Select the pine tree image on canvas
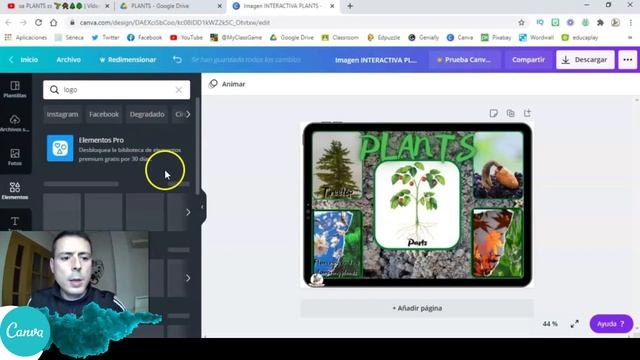Viewport: 640px width, 360px height. [337, 165]
